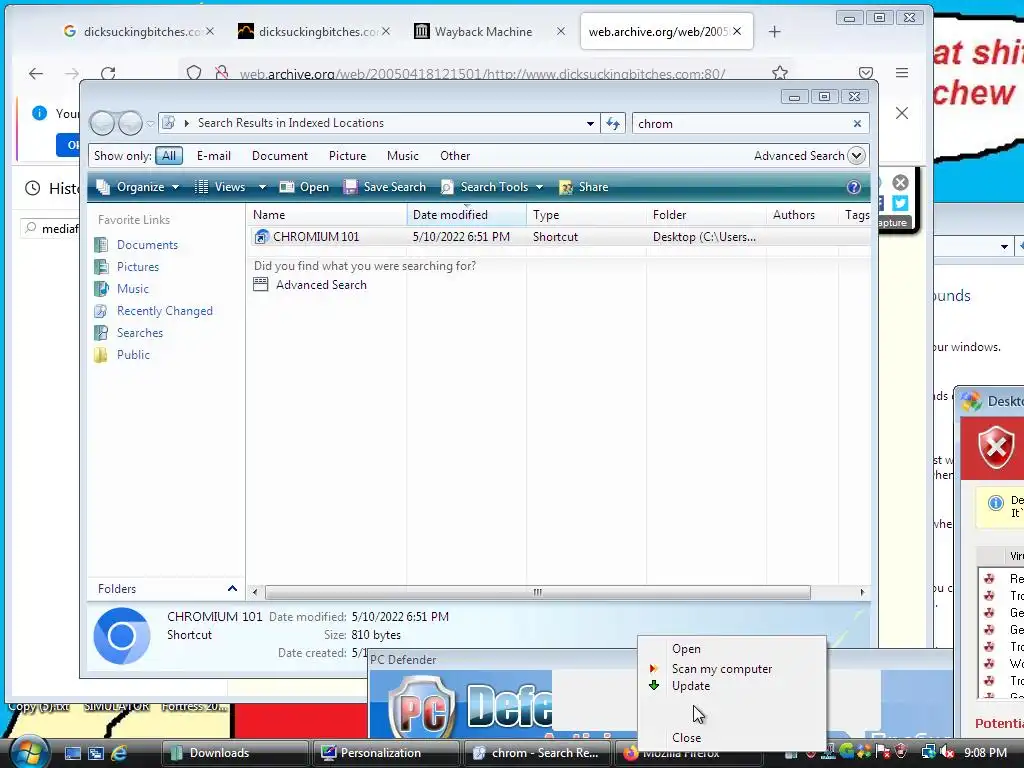Select the All filter in Show only
The height and width of the screenshot is (768, 1024).
coord(169,155)
